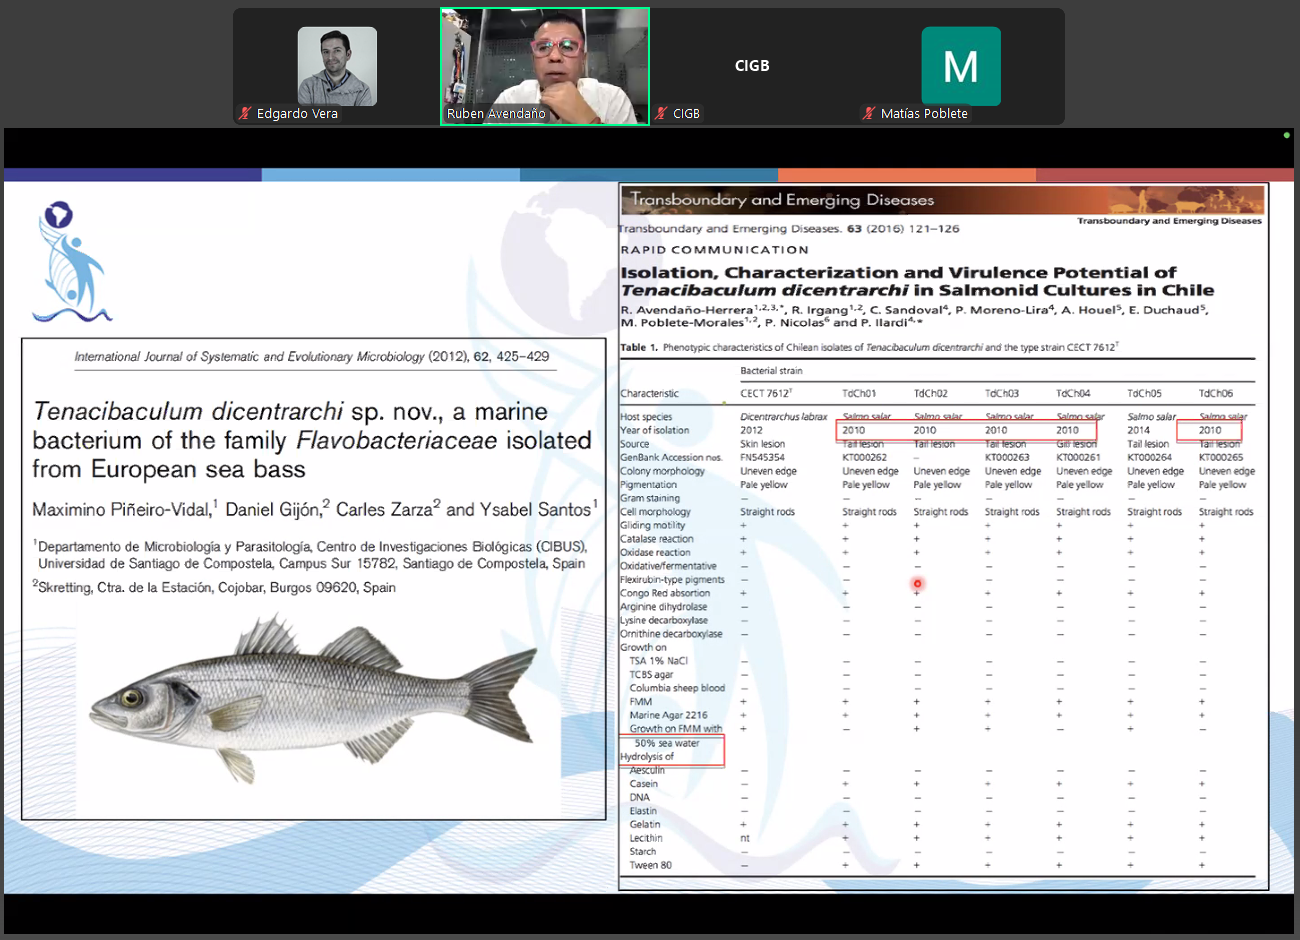Click the large CIGB text in participant tile

pos(752,66)
